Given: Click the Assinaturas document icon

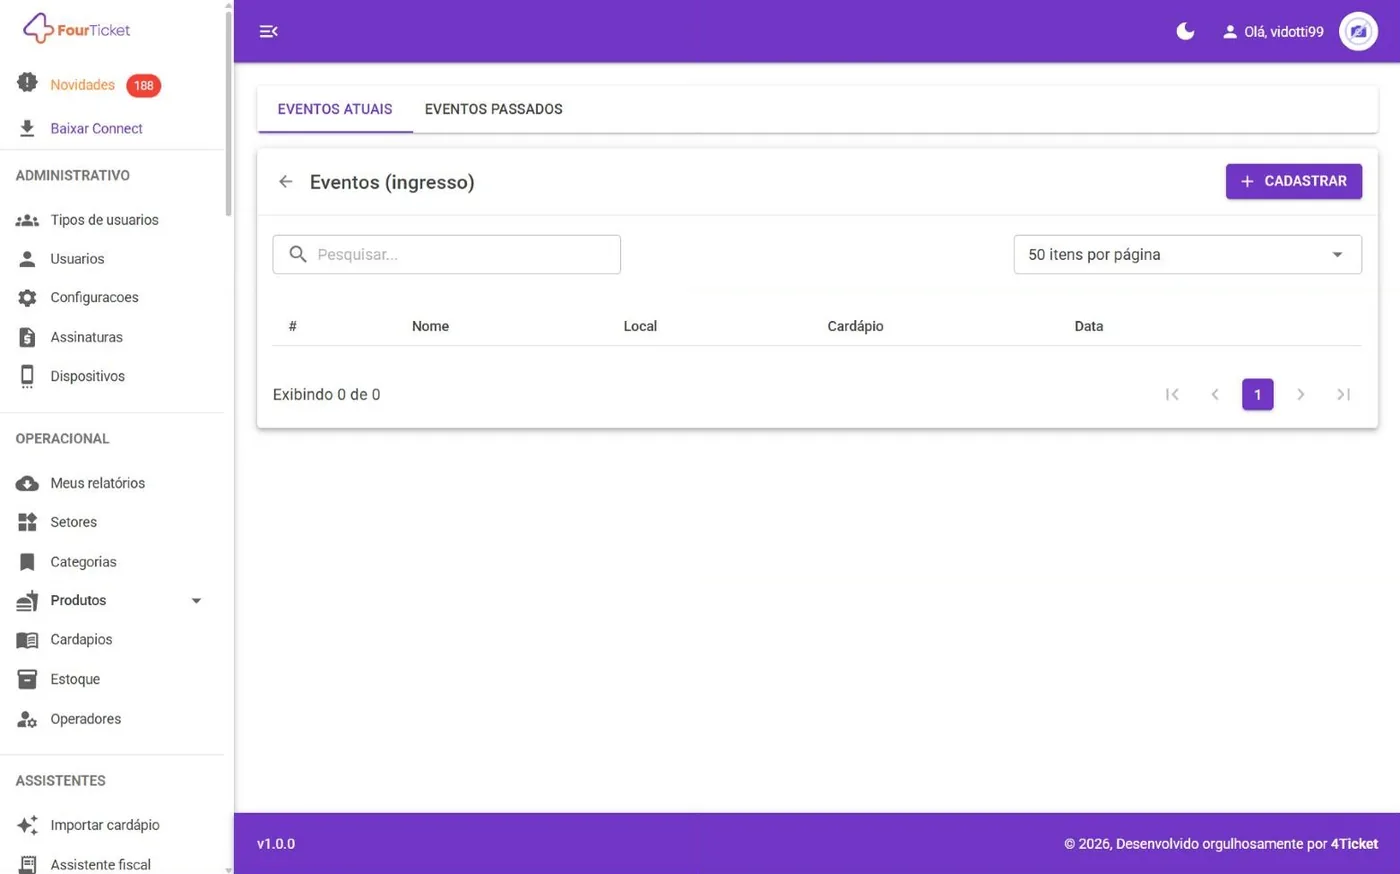Looking at the screenshot, I should 27,337.
